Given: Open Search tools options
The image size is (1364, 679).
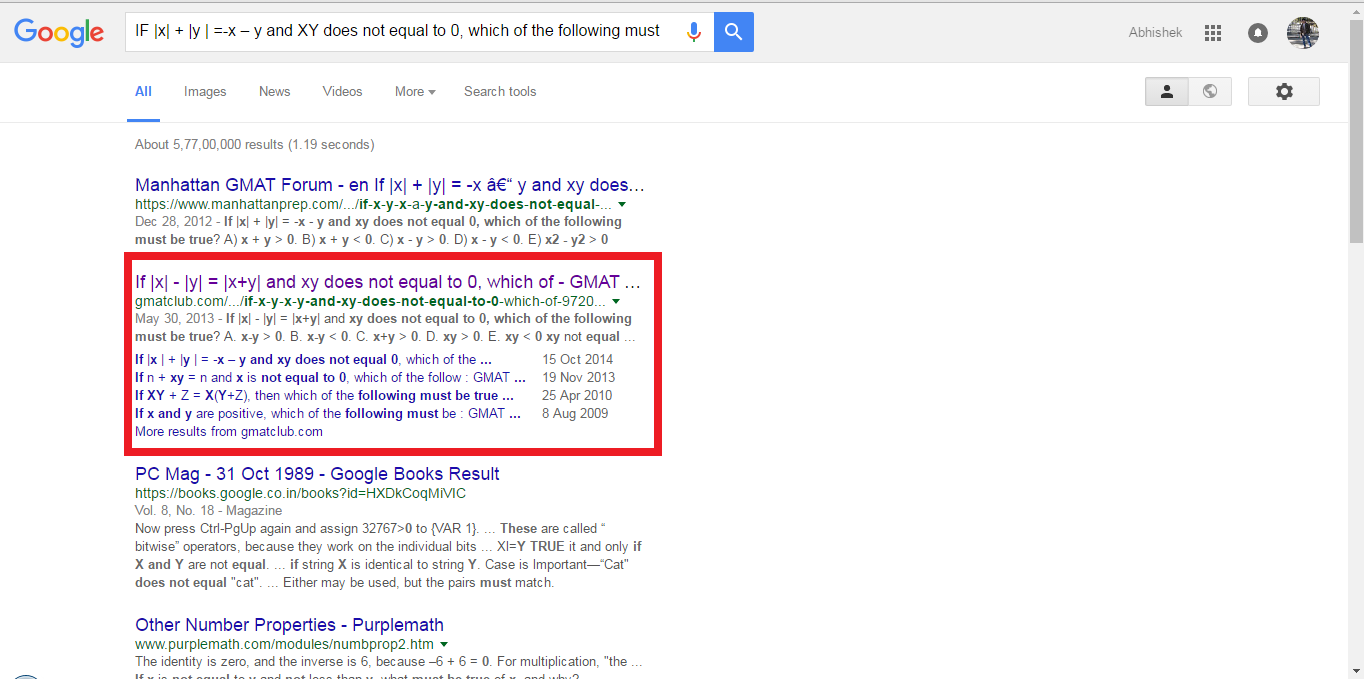Looking at the screenshot, I should [500, 91].
